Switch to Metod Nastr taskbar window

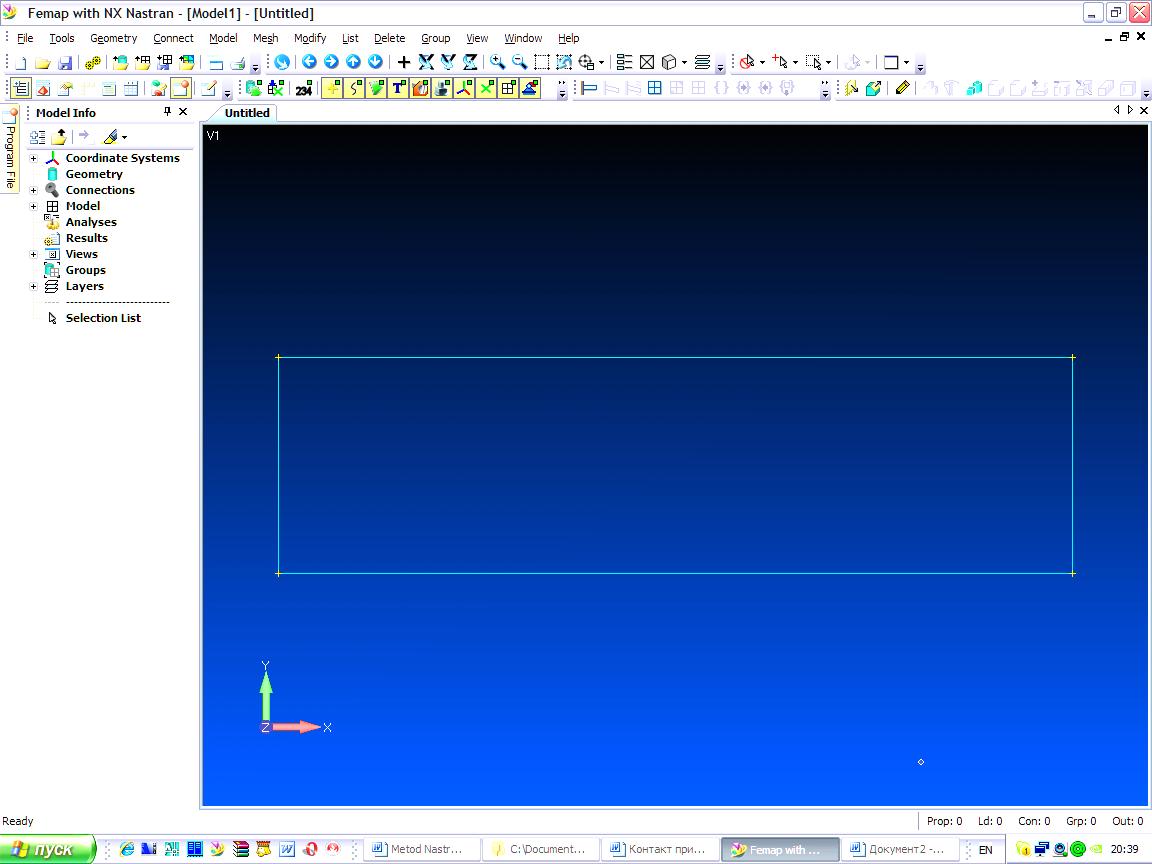421,849
